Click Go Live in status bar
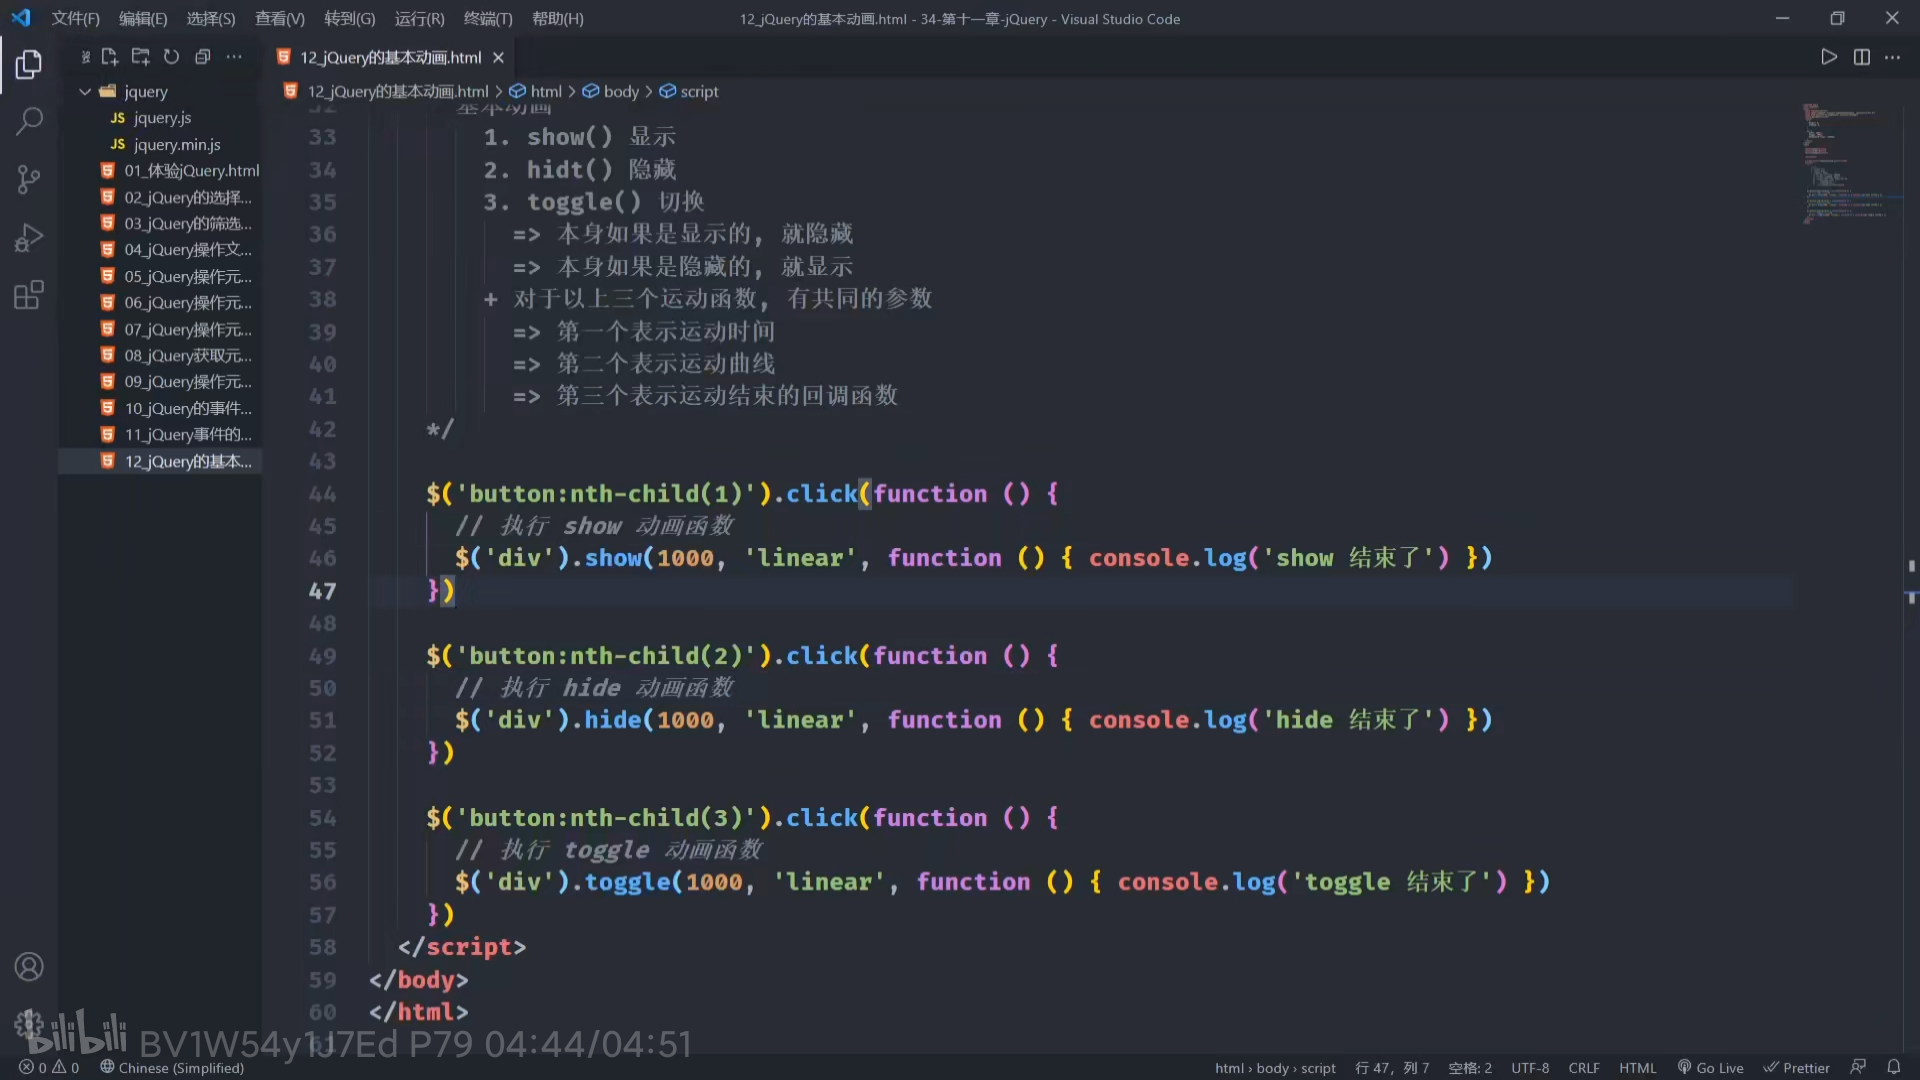 click(1710, 1067)
